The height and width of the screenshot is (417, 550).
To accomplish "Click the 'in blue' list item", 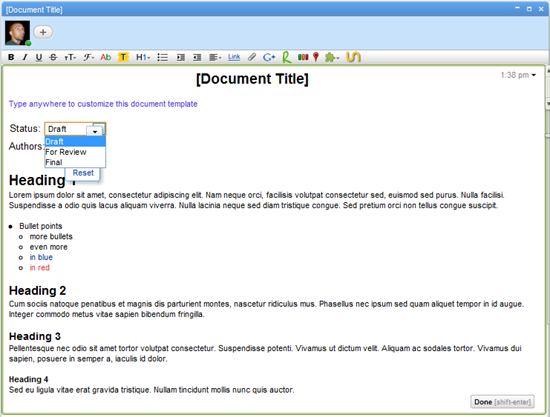I will 41,257.
